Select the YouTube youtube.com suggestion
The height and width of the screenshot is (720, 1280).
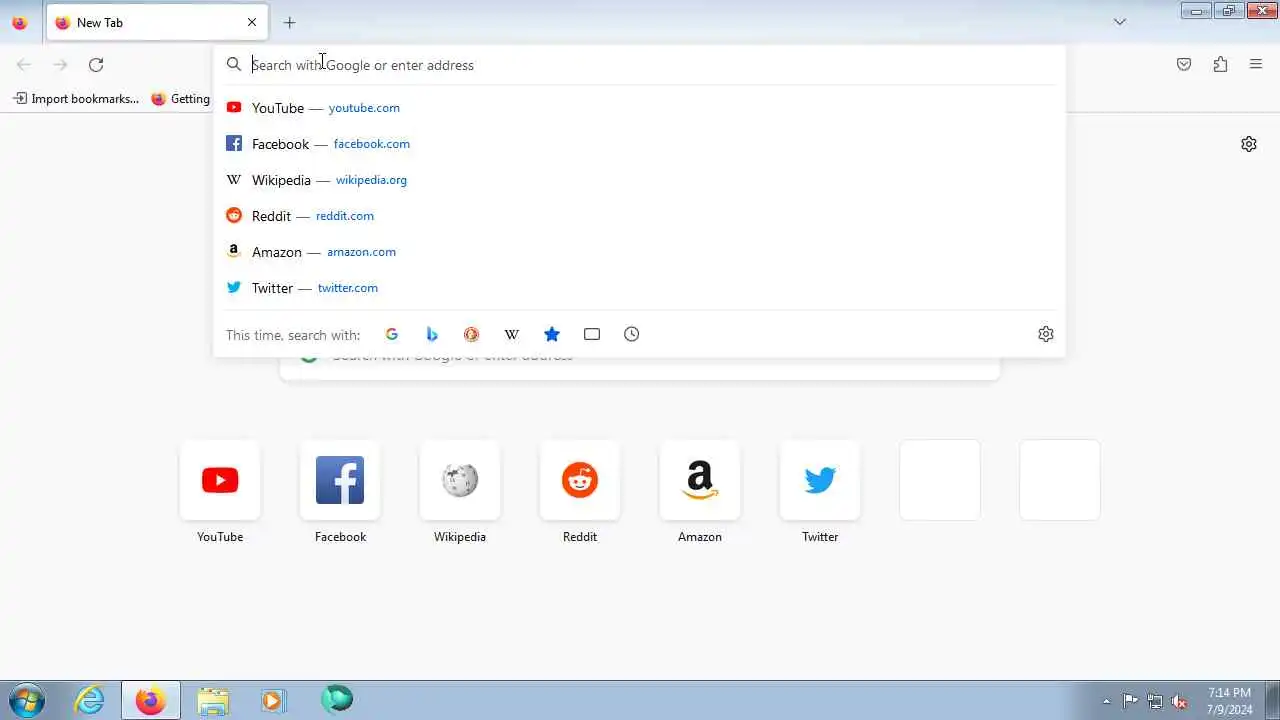pyautogui.click(x=639, y=108)
